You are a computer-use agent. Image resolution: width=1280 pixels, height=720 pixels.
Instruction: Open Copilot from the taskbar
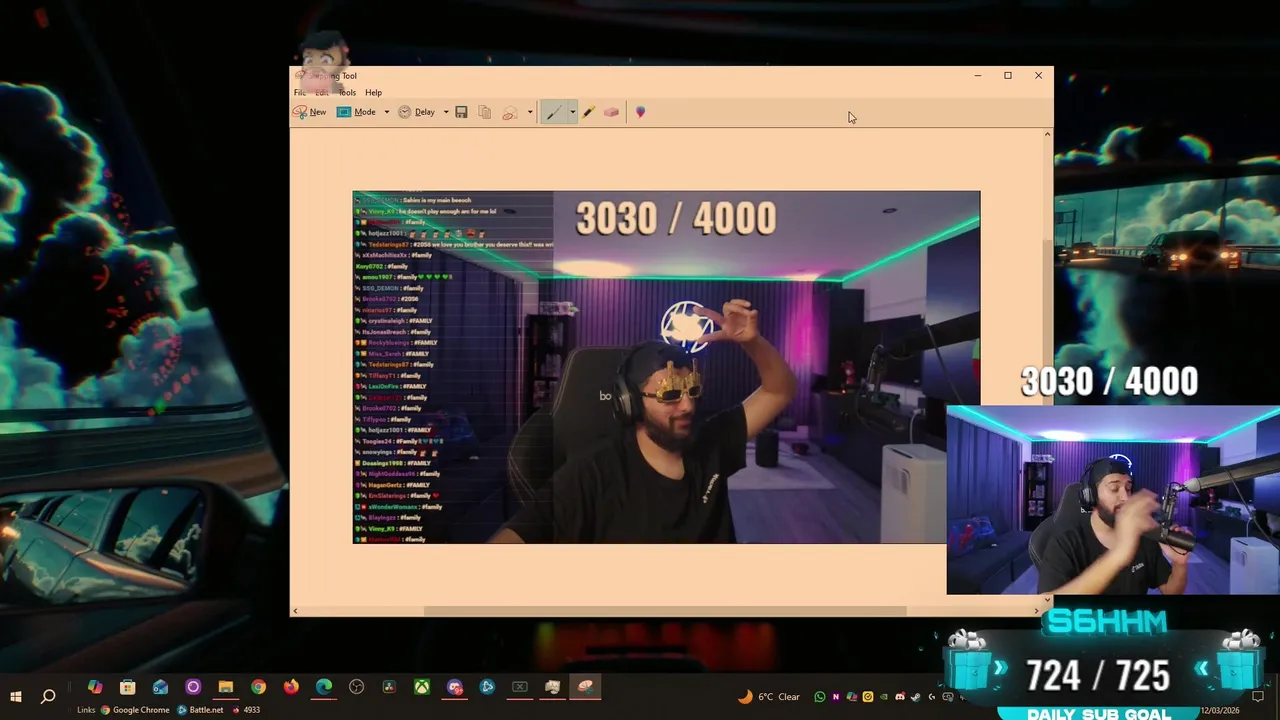coord(95,687)
